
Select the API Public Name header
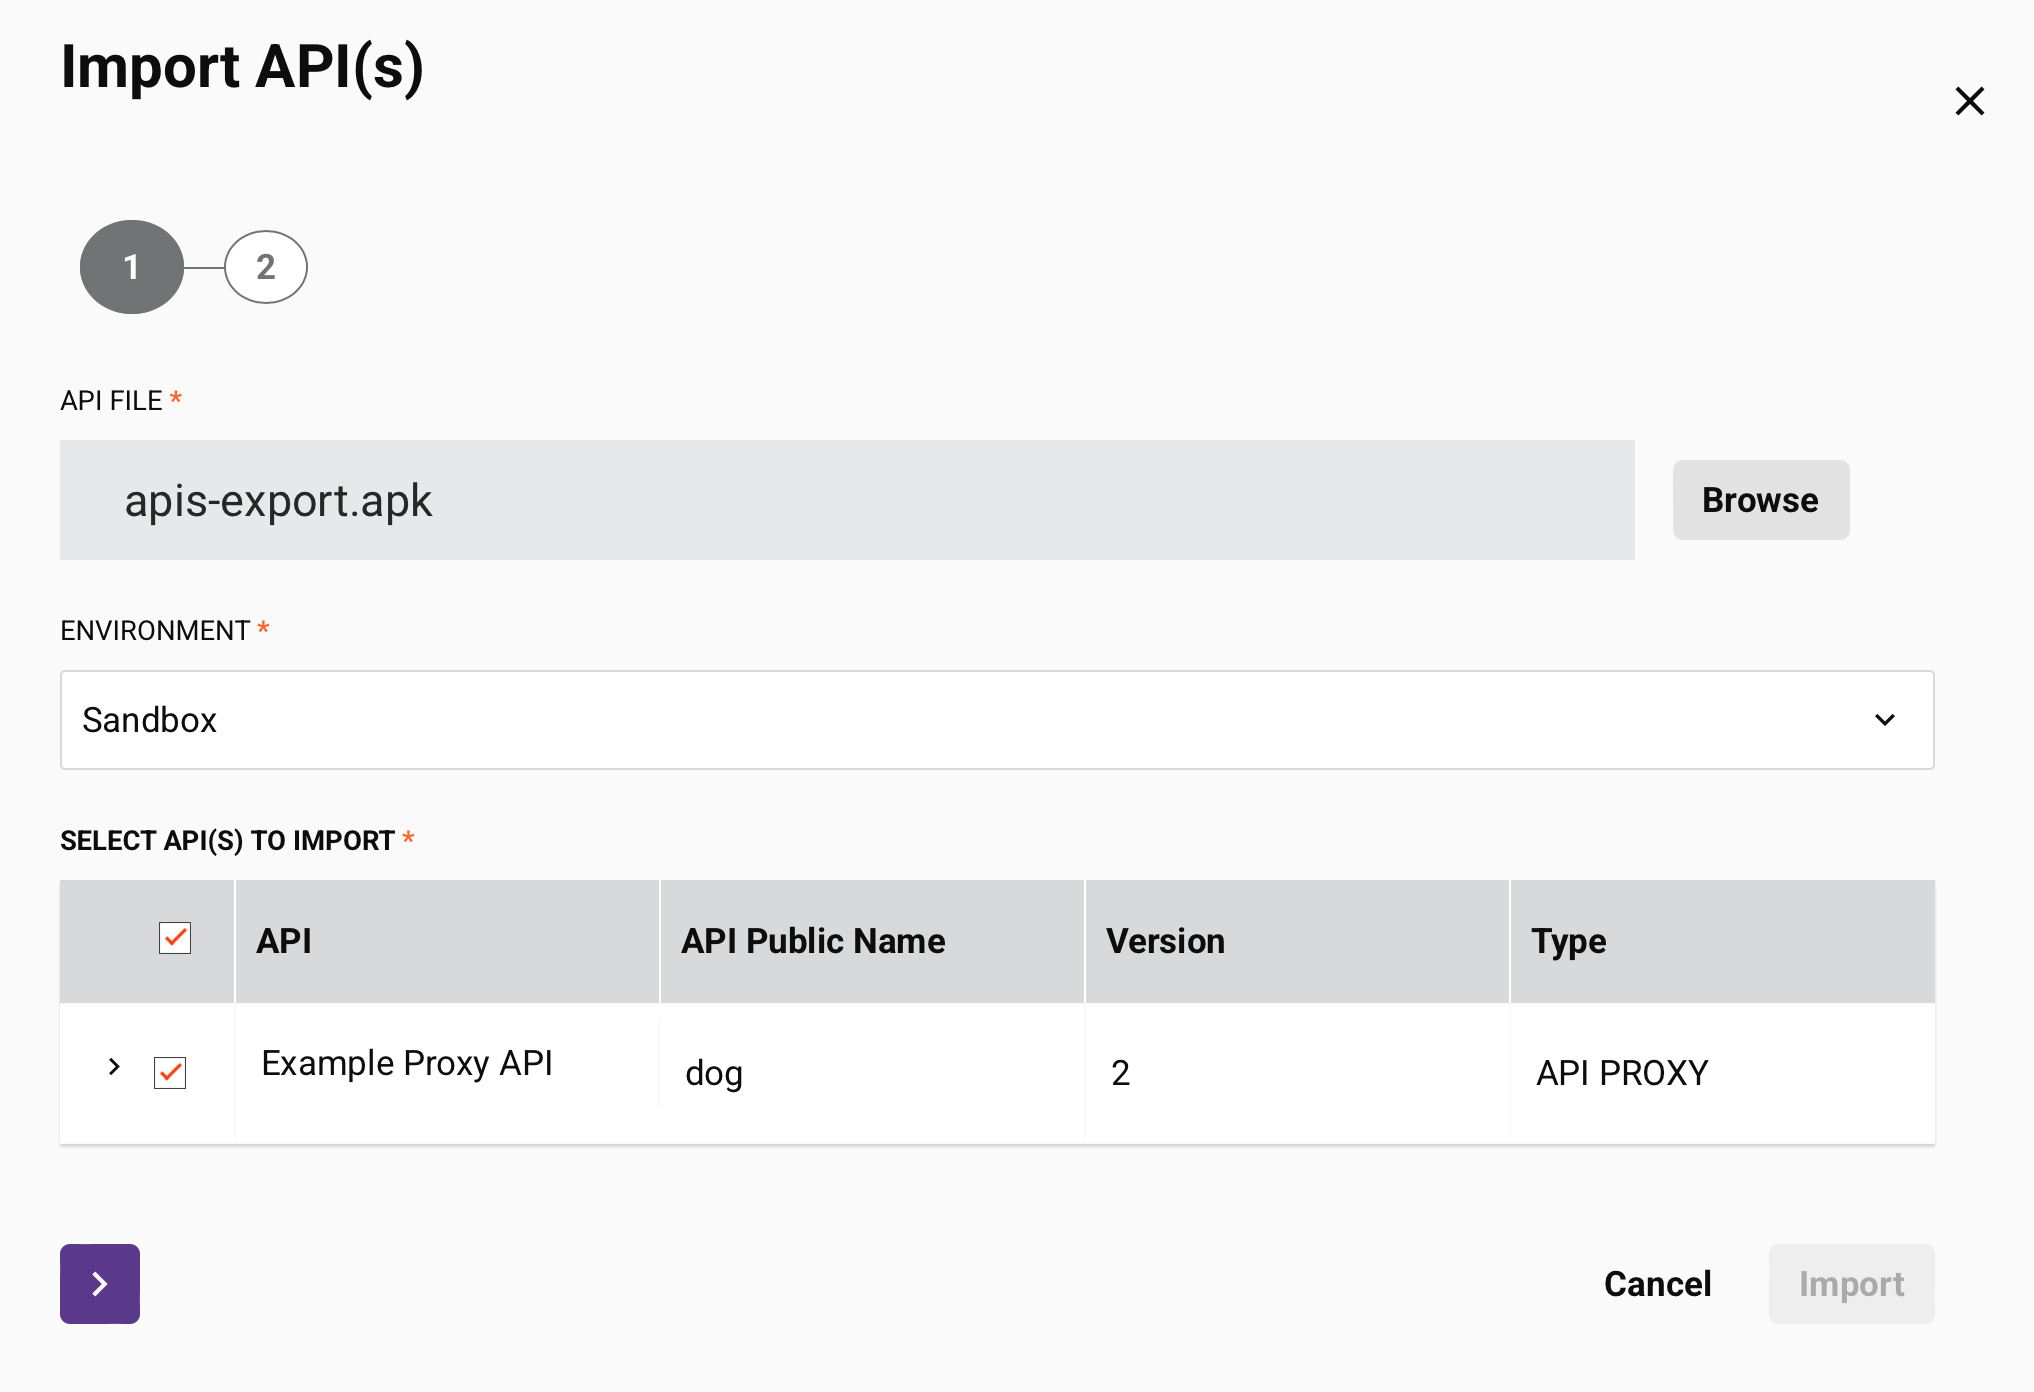[812, 940]
